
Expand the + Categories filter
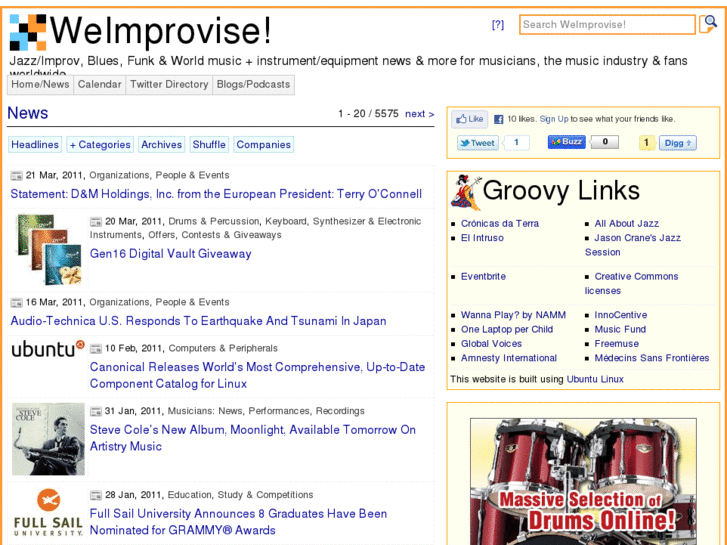[100, 145]
